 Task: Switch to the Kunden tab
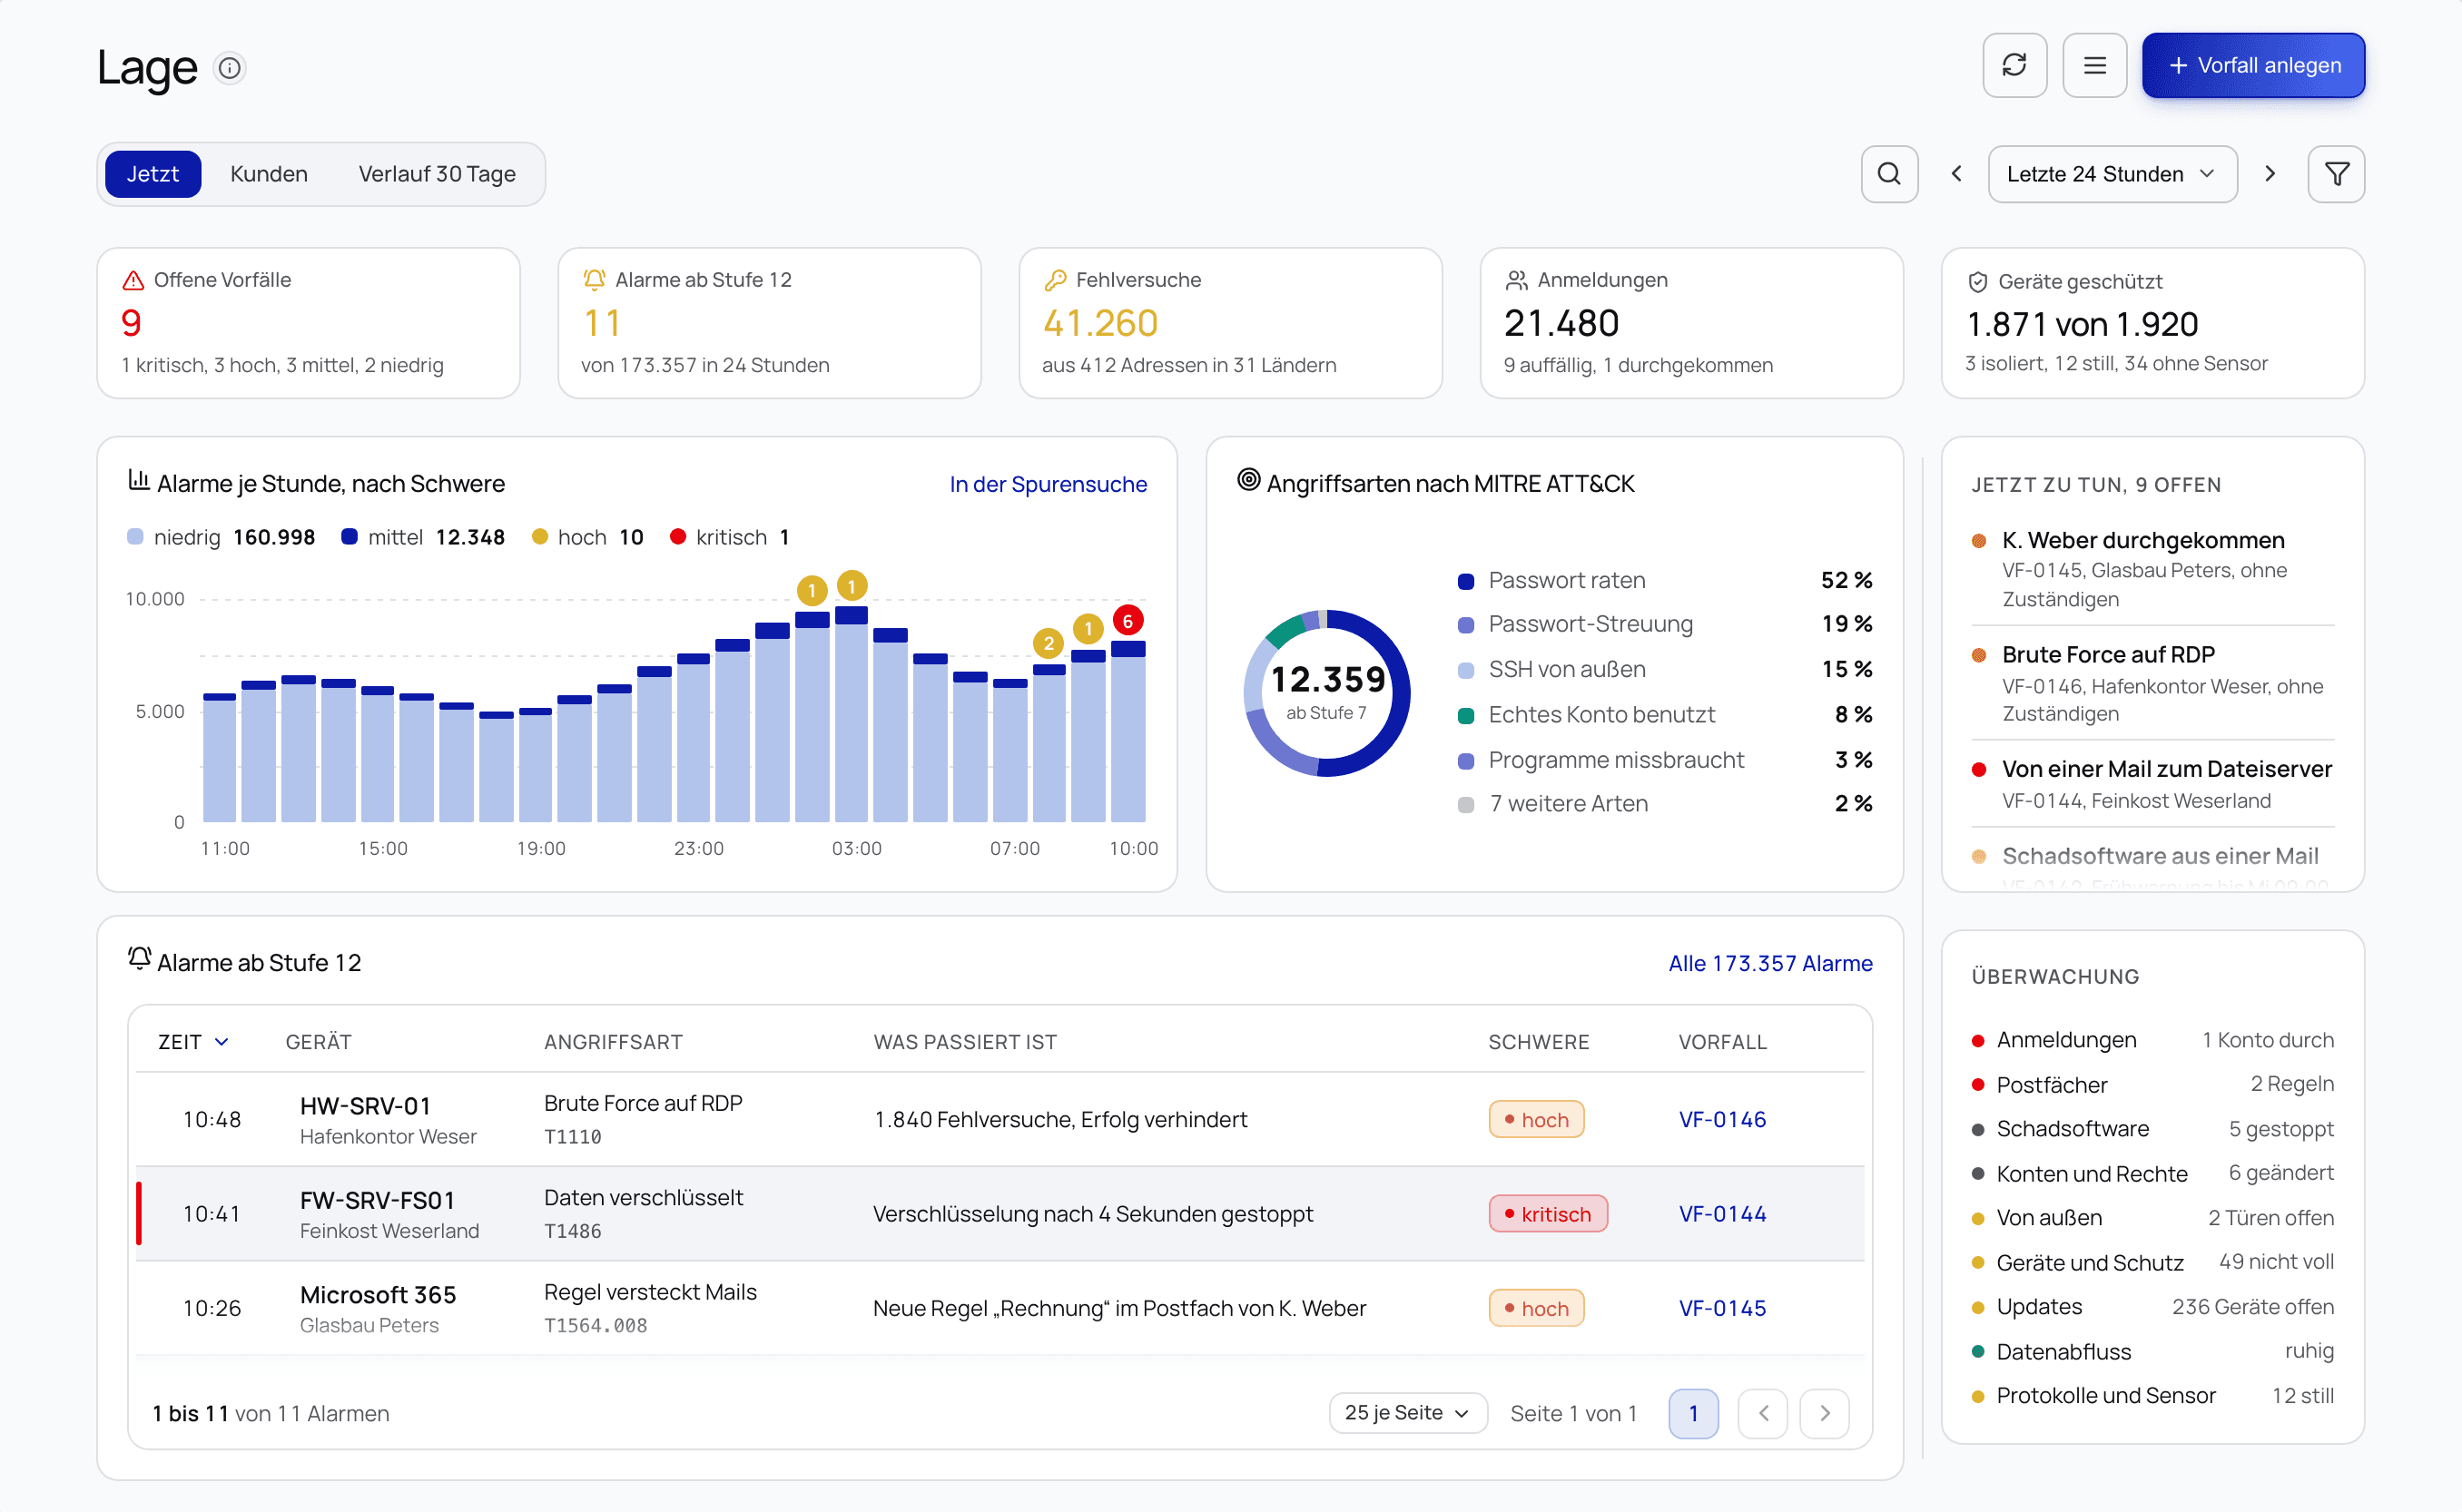pyautogui.click(x=269, y=174)
